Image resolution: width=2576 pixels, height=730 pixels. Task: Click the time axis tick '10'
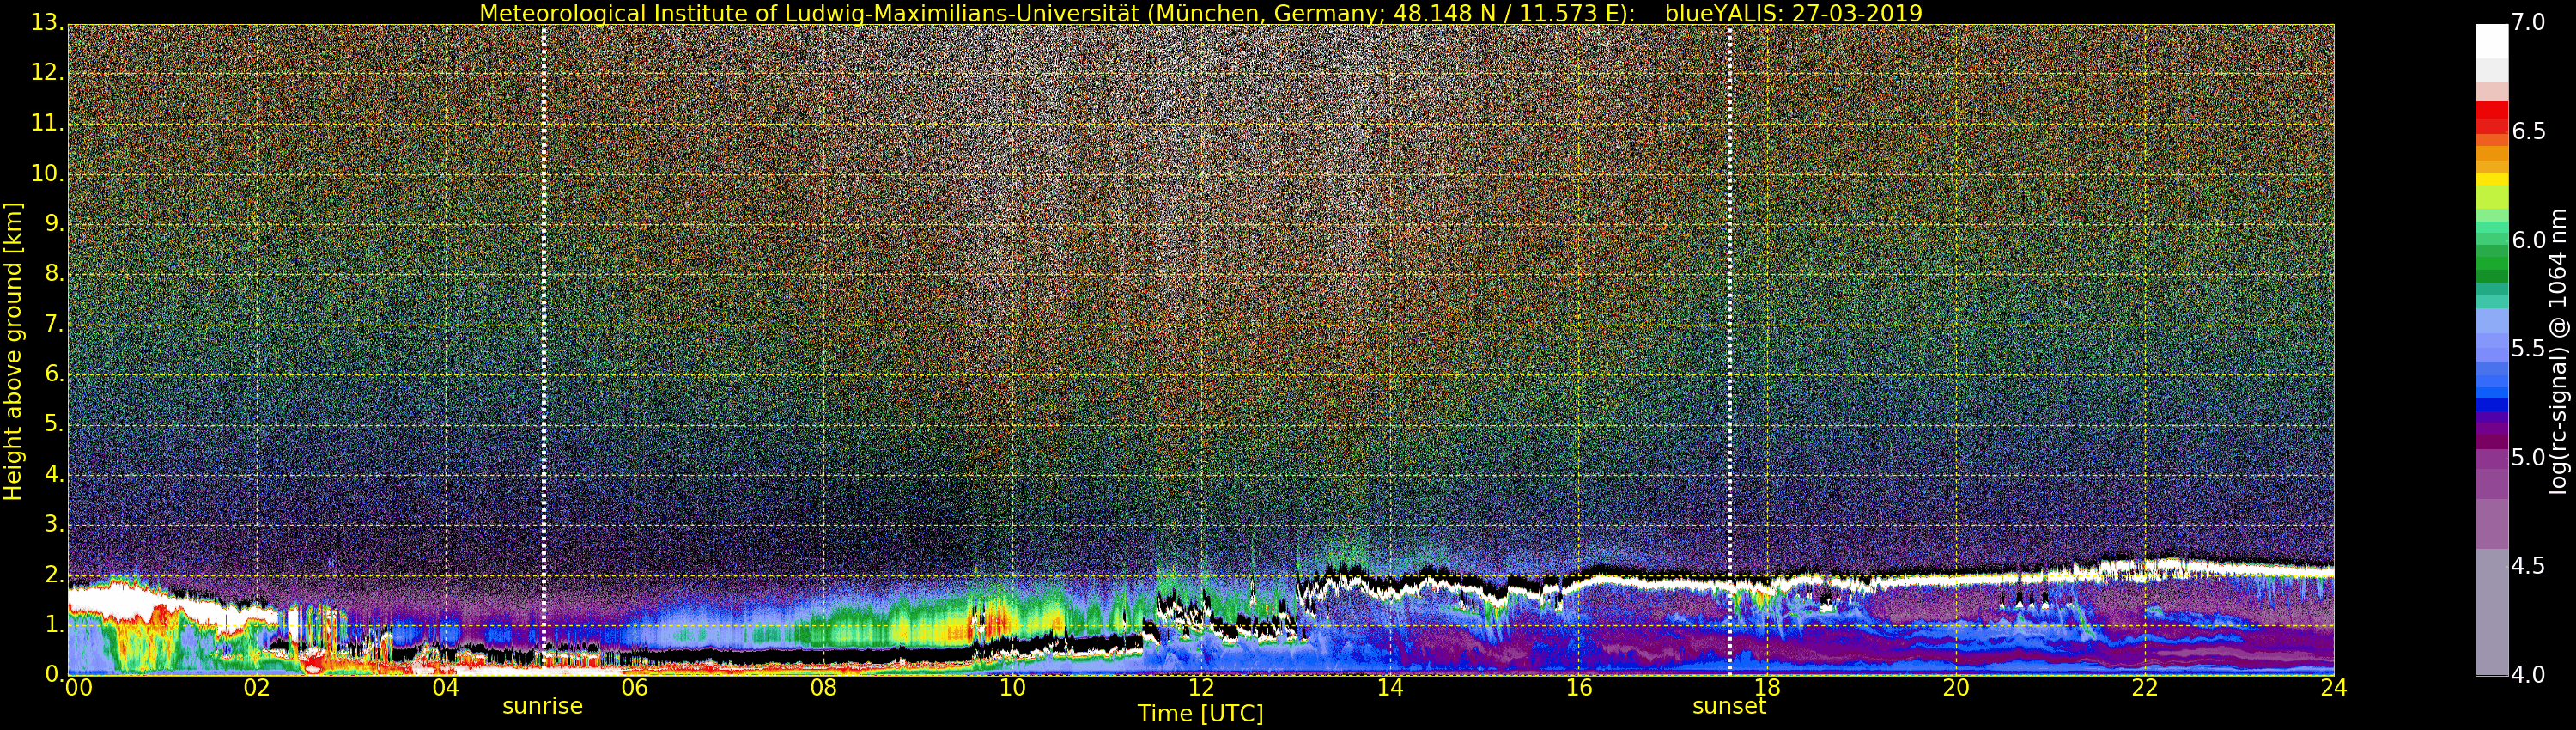1012,688
